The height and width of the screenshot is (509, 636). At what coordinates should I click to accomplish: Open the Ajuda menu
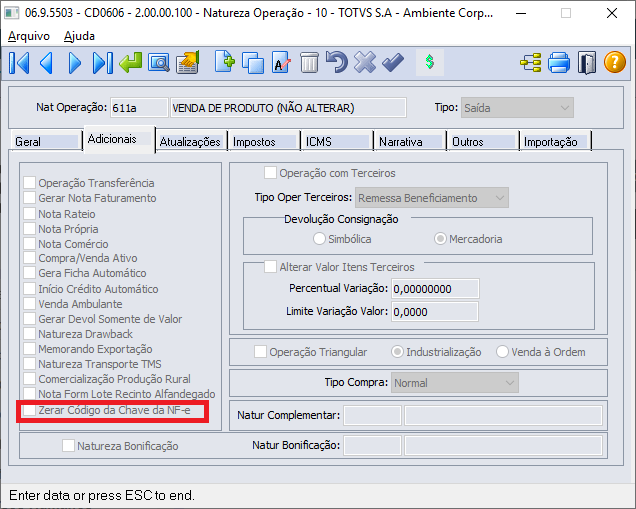coord(79,36)
